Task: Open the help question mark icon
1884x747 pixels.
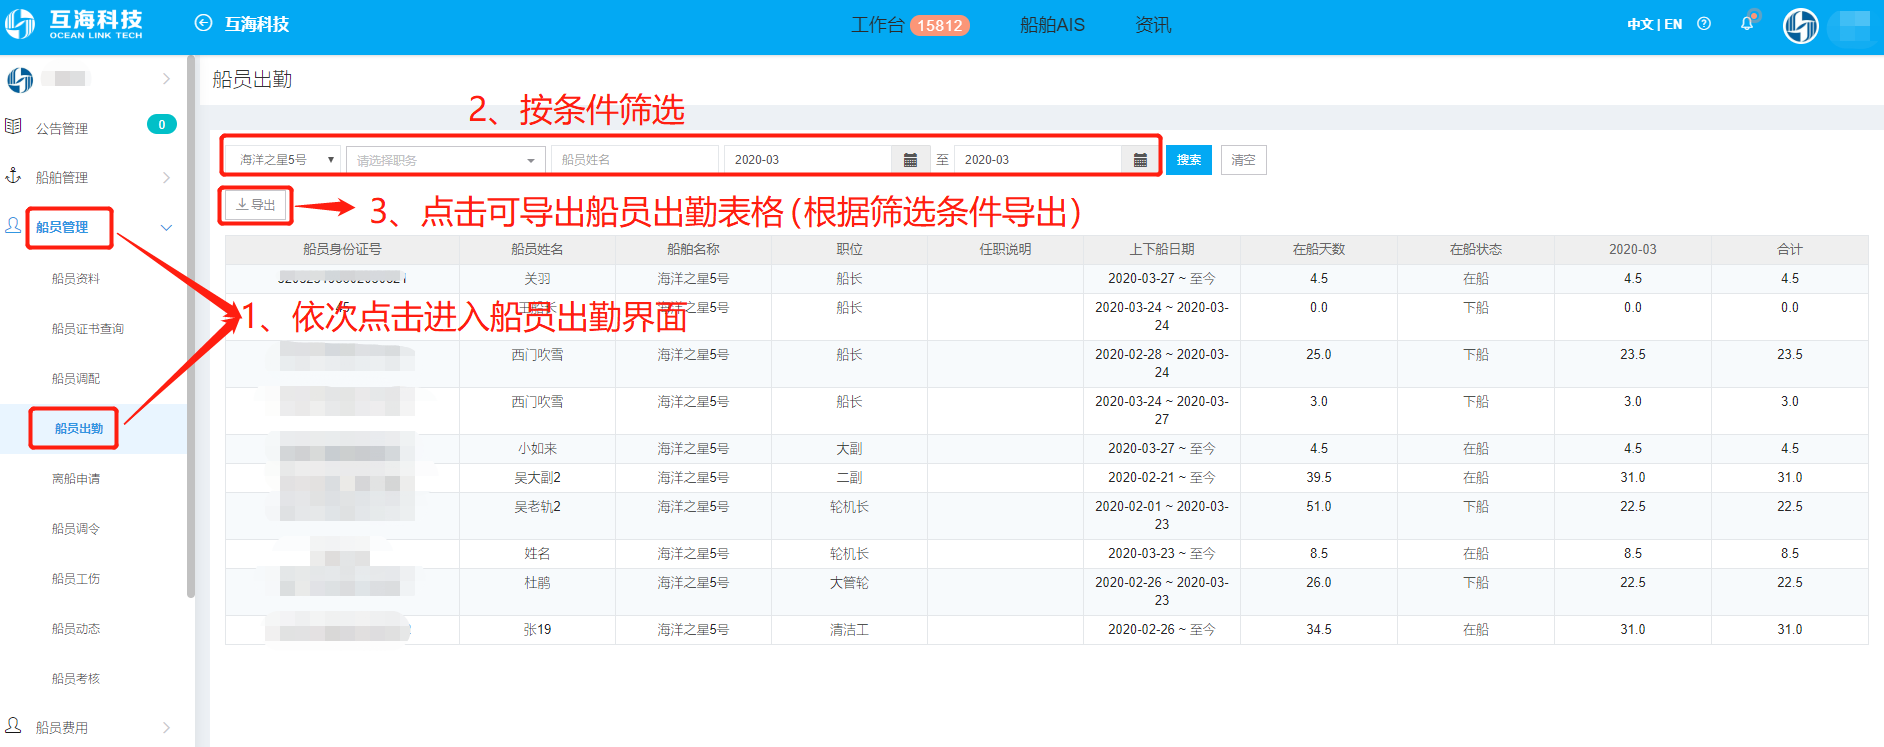Action: tap(1704, 24)
